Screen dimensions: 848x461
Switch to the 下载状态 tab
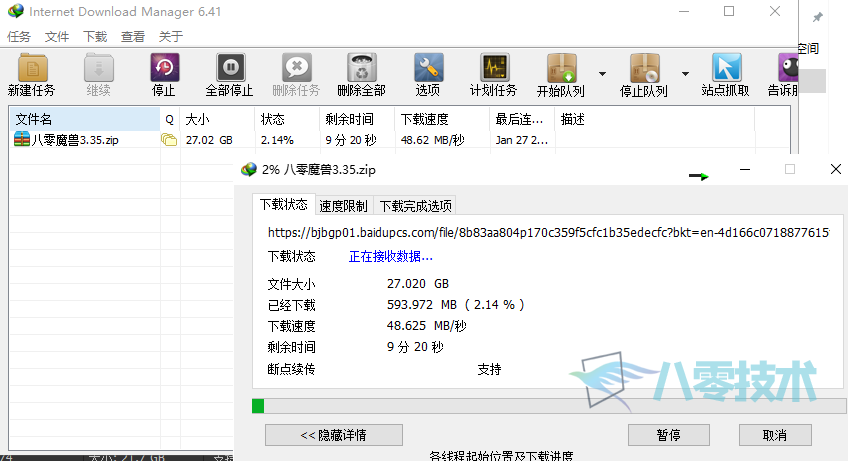point(283,205)
